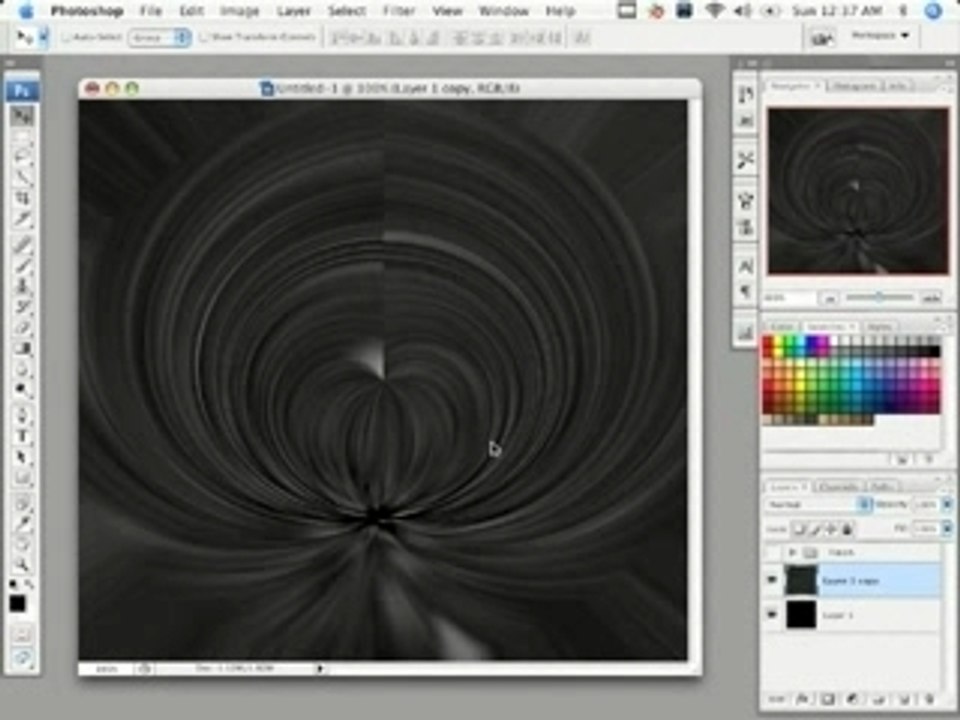The image size is (960, 720).
Task: Enable Show Transform Controls checkbox
Action: 204,38
